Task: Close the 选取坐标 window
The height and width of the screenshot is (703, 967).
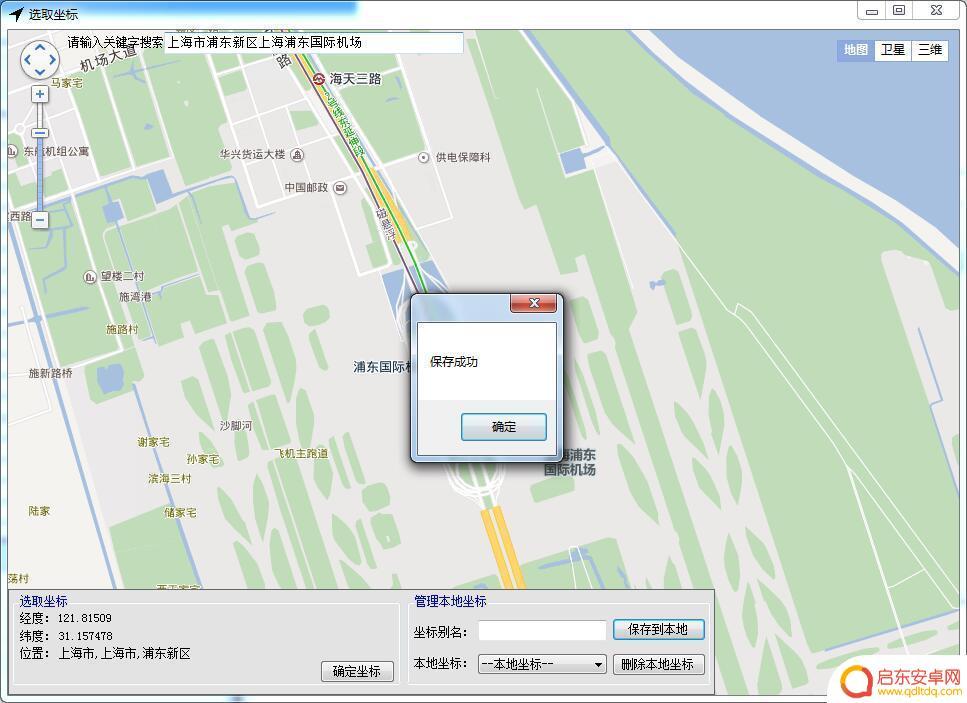Action: (x=936, y=10)
